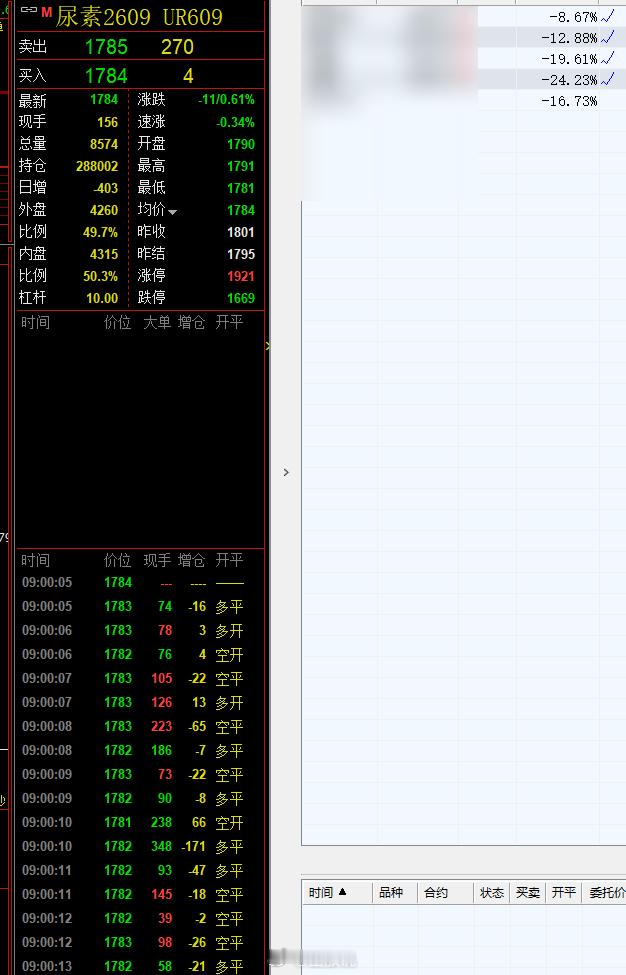Select the tick row with volume 238 空开

140,823
